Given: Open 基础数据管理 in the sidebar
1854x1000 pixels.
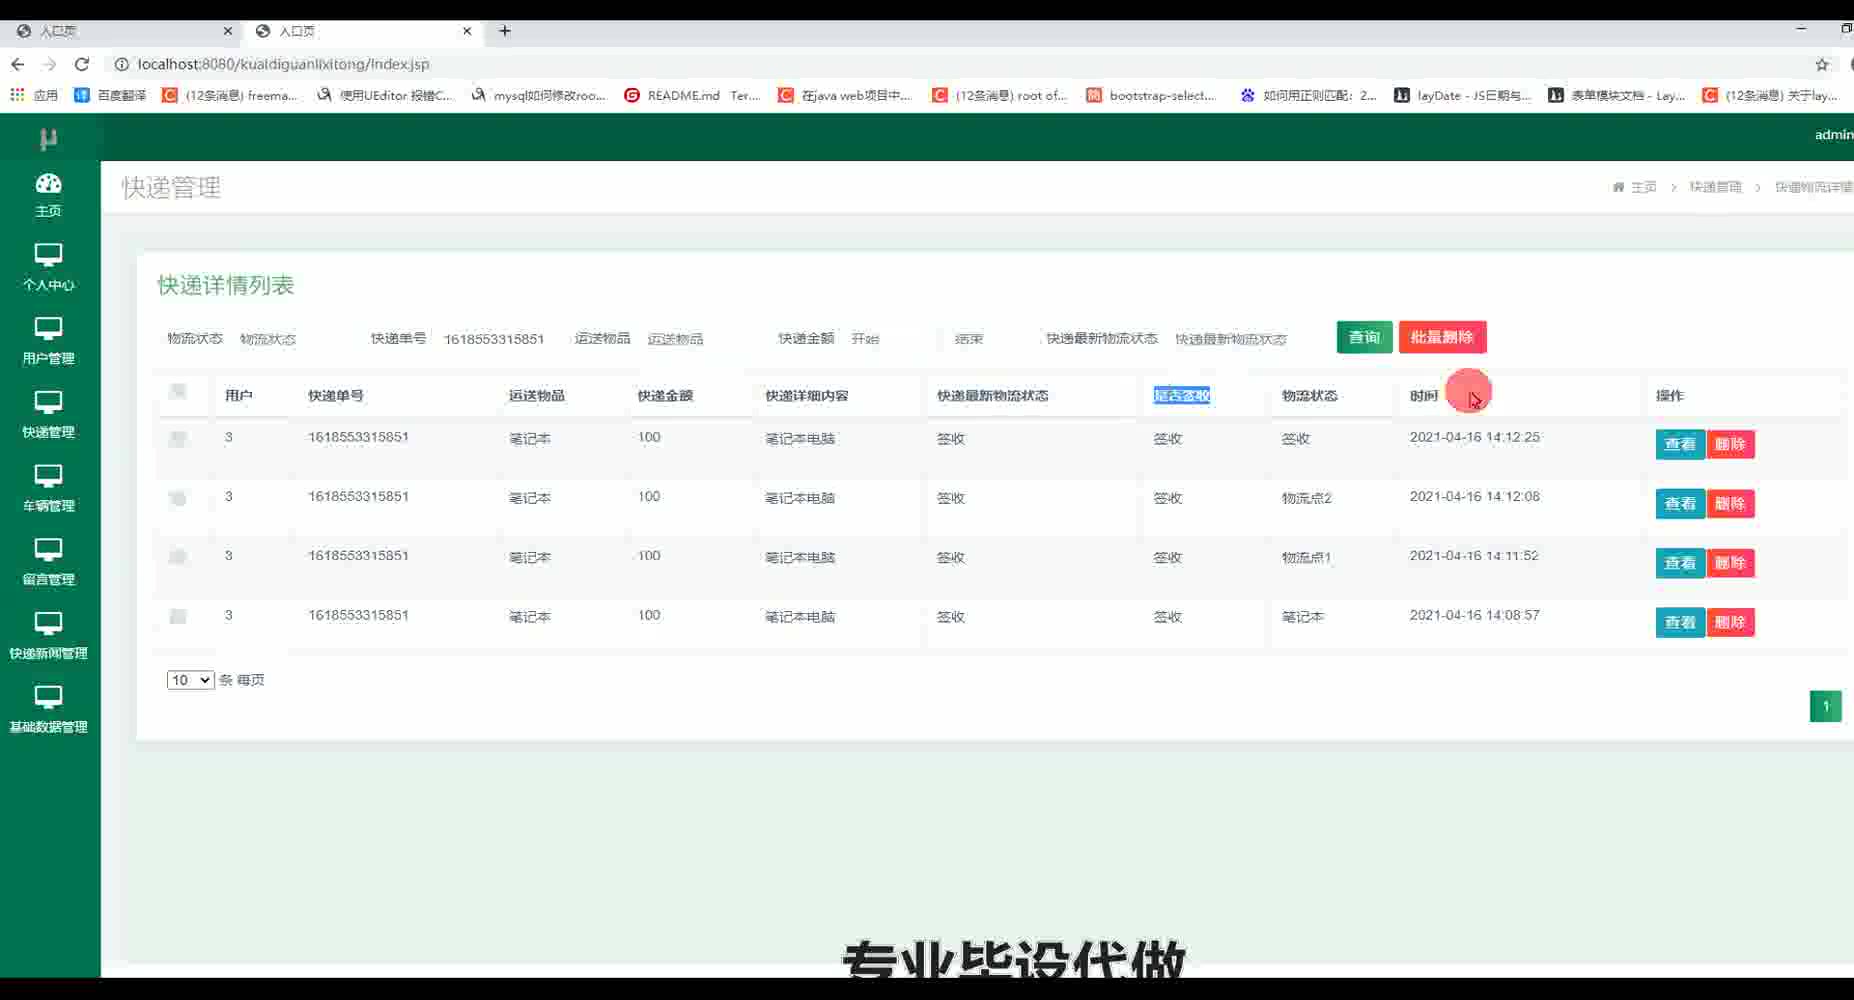Looking at the screenshot, I should click(48, 710).
